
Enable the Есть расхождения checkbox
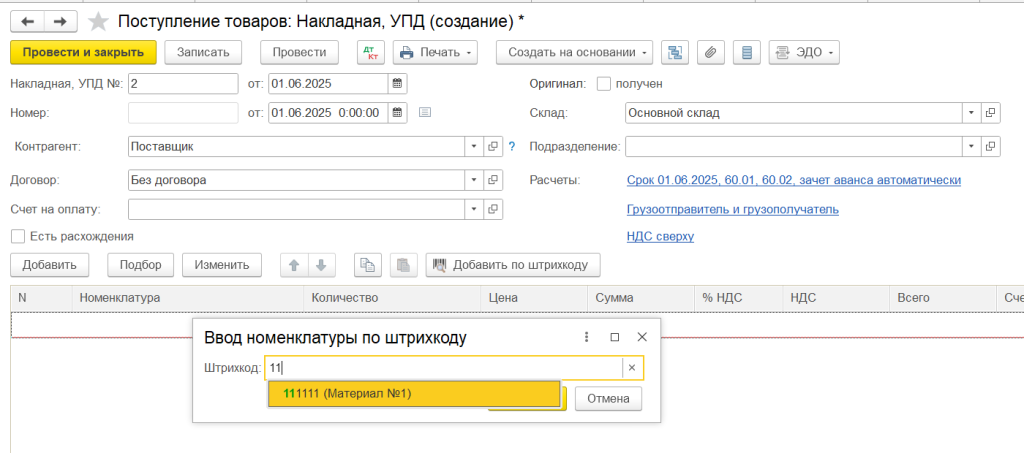click(x=17, y=236)
